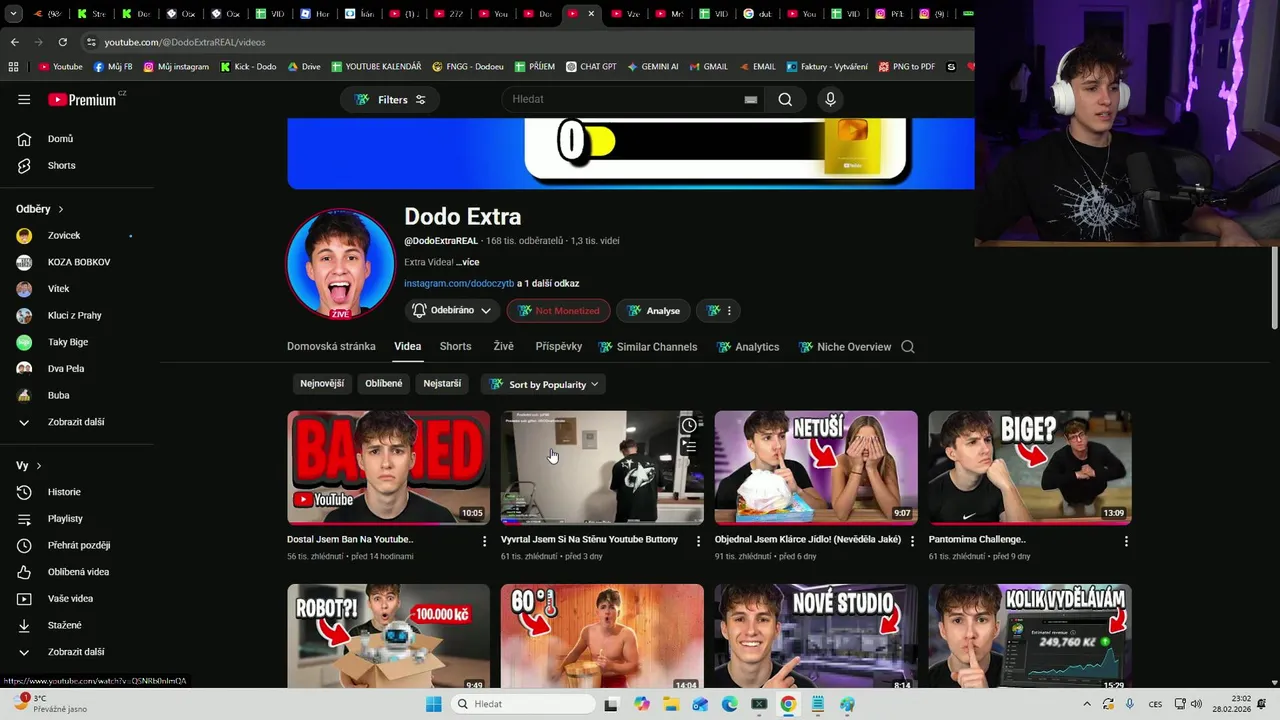Screen dimensions: 1280x720
Task: Show hidden system tray icons
Action: (1087, 704)
